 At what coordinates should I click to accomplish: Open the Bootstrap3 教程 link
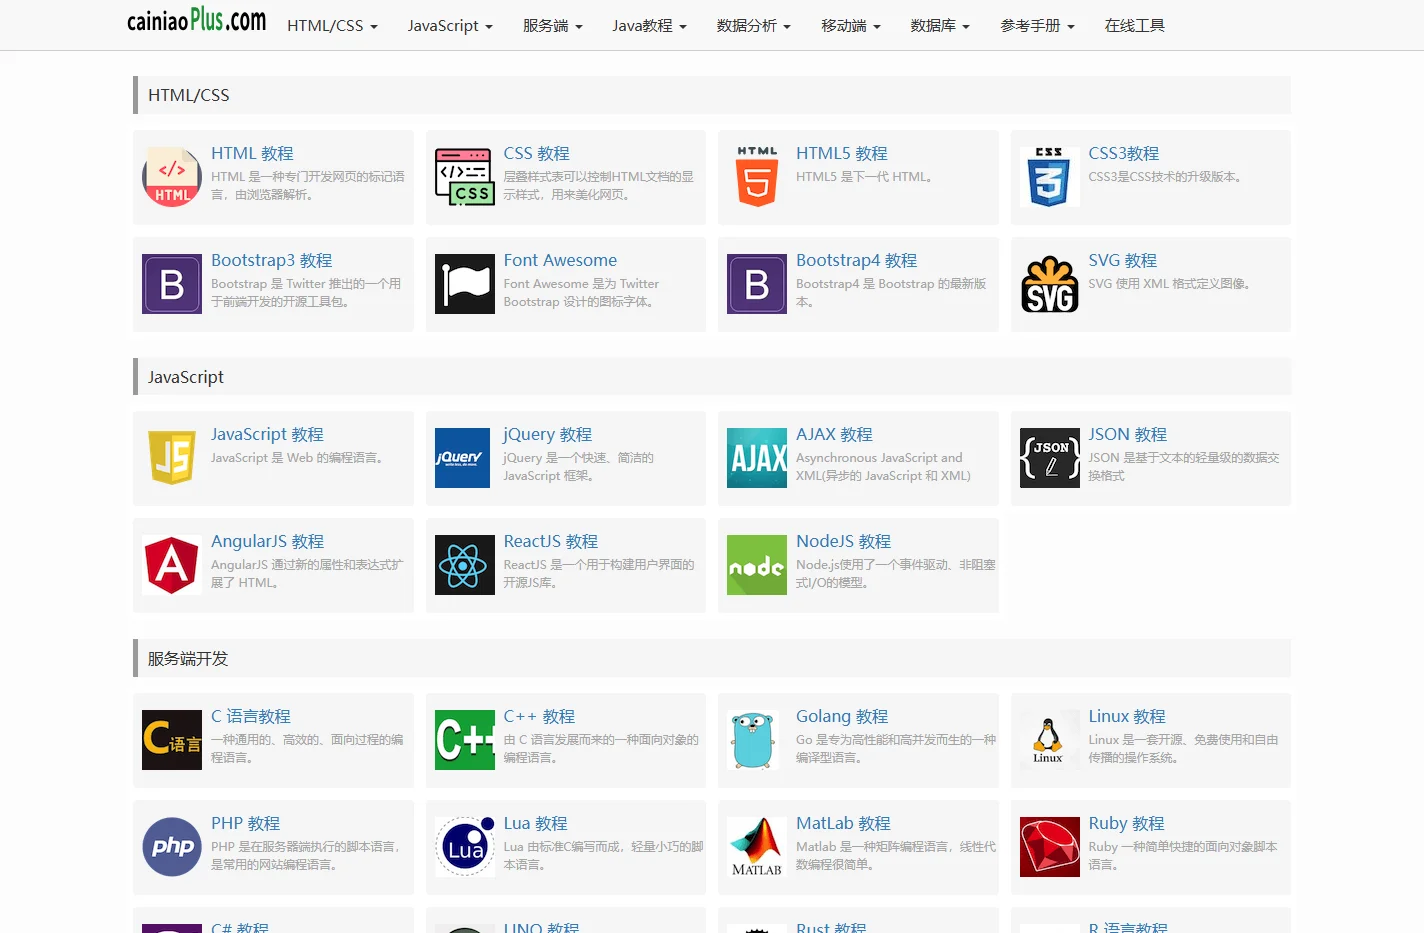[271, 260]
